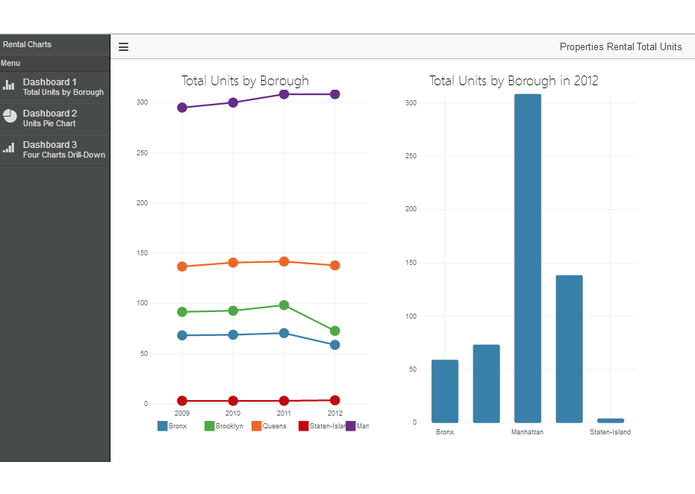695x494 pixels.
Task: Click the Brooklyn 2012 green point
Action: 335,331
